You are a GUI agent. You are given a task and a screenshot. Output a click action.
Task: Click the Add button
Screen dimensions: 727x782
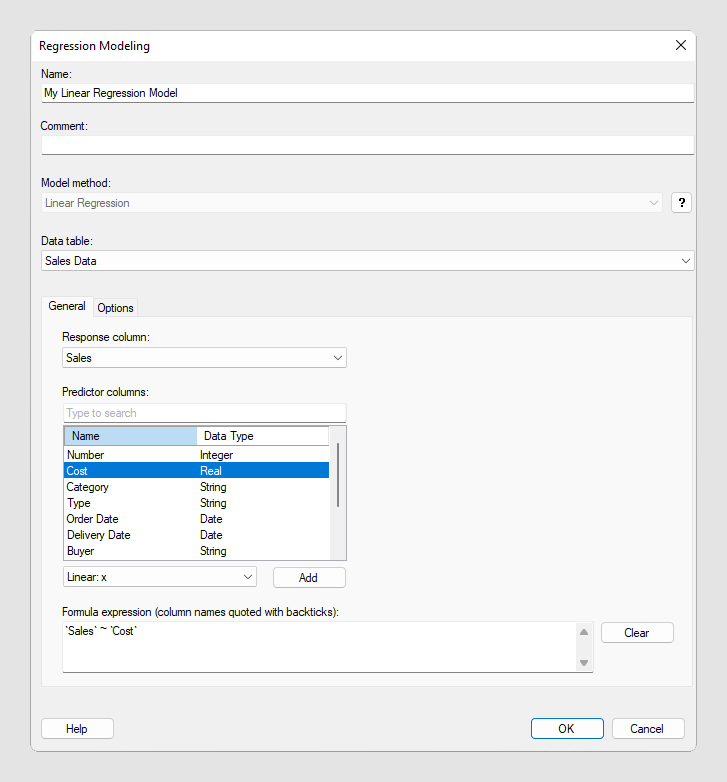click(309, 578)
